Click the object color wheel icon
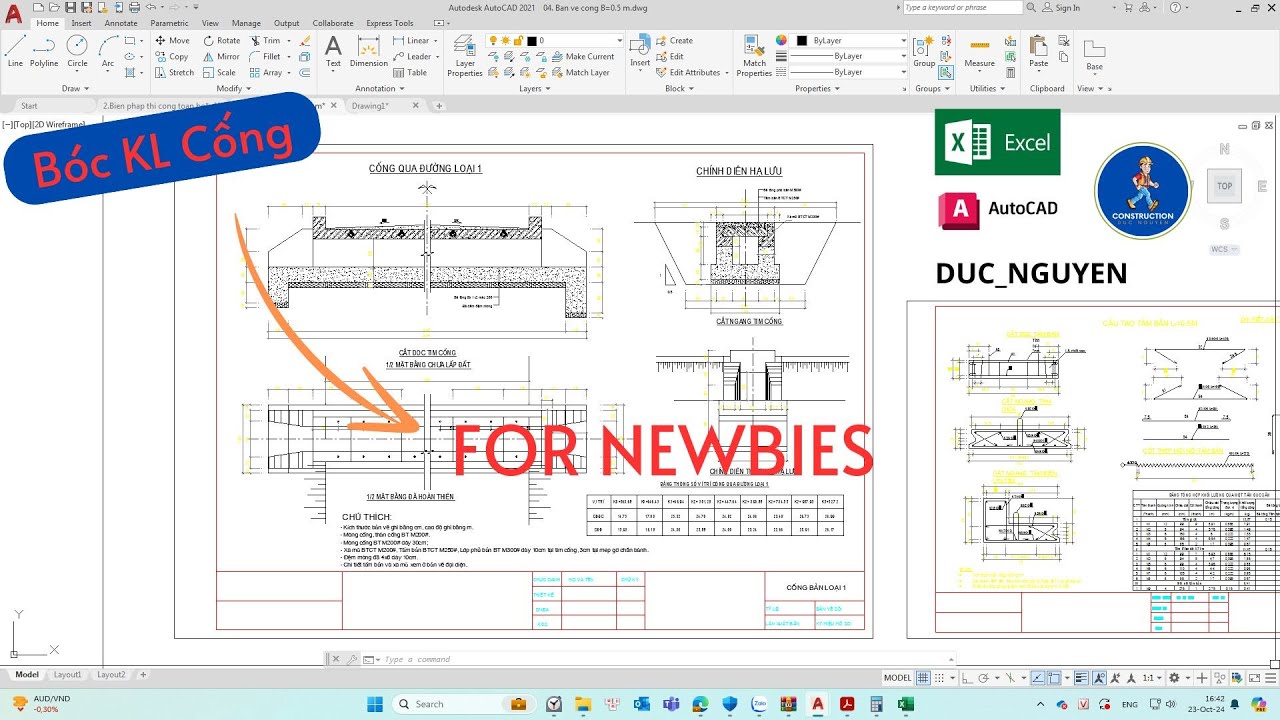This screenshot has height=720, width=1280. (782, 41)
